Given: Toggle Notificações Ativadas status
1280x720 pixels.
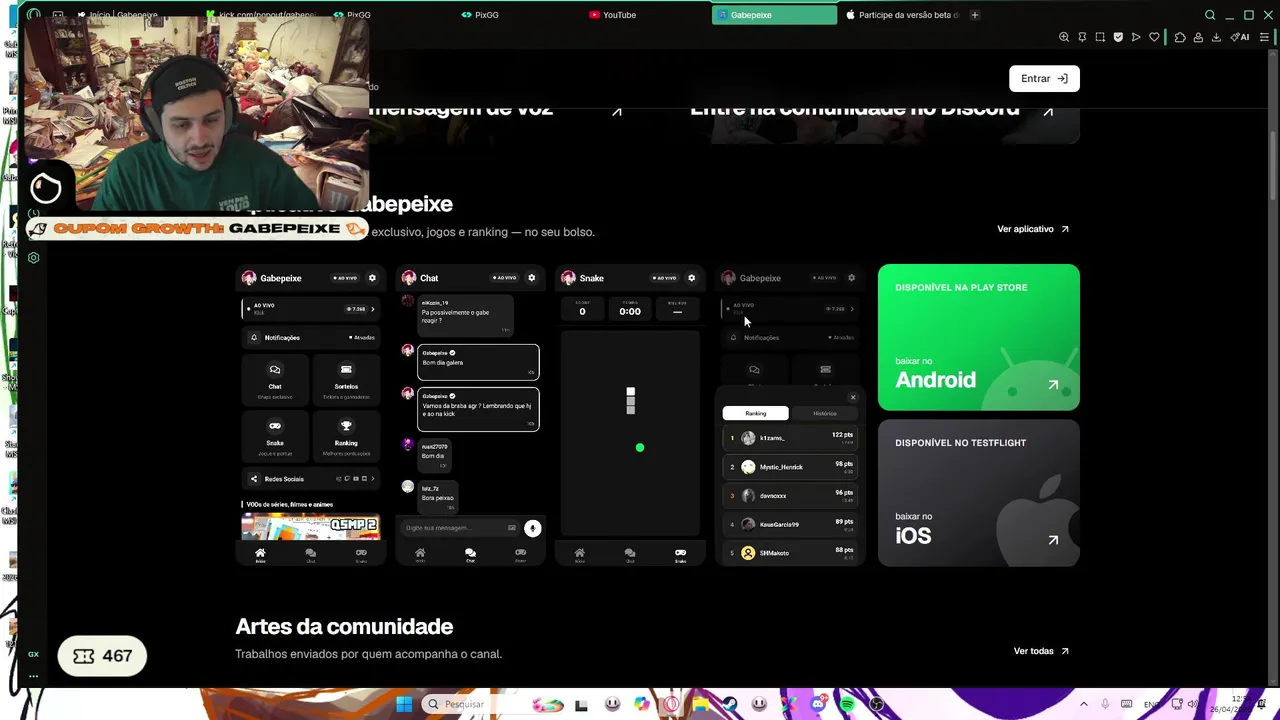Looking at the screenshot, I should [362, 338].
